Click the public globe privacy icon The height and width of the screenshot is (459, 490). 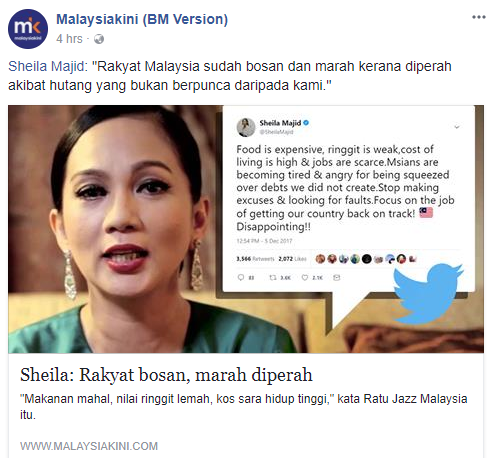(99, 39)
